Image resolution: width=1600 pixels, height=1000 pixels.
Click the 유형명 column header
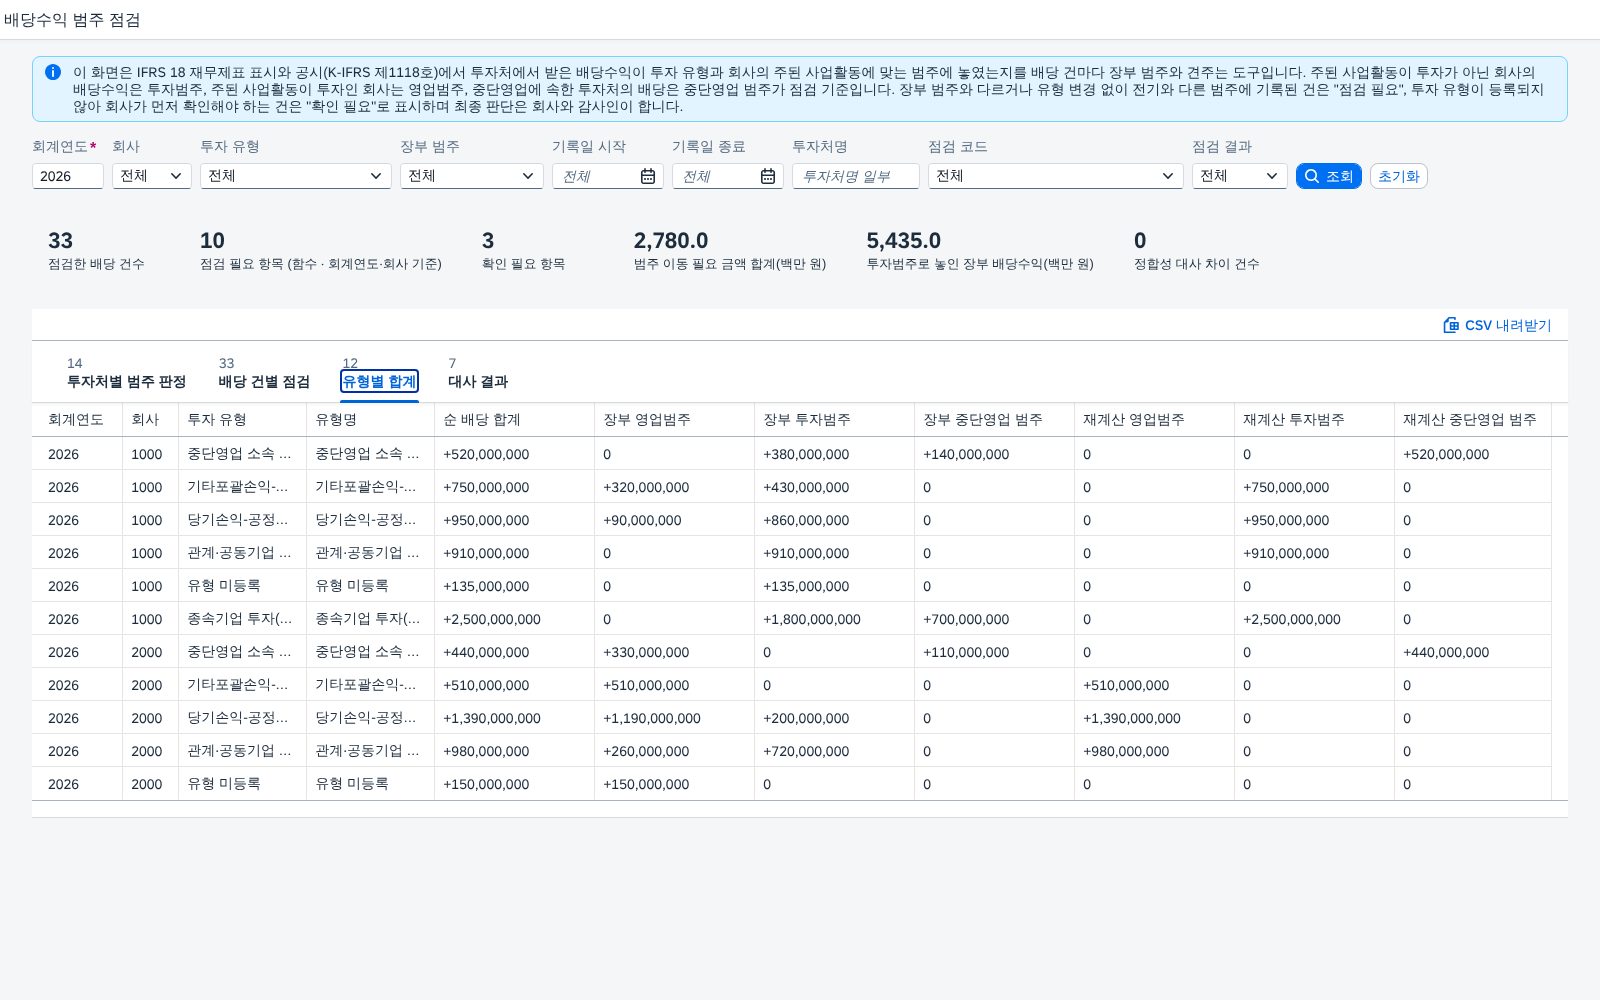pyautogui.click(x=370, y=420)
